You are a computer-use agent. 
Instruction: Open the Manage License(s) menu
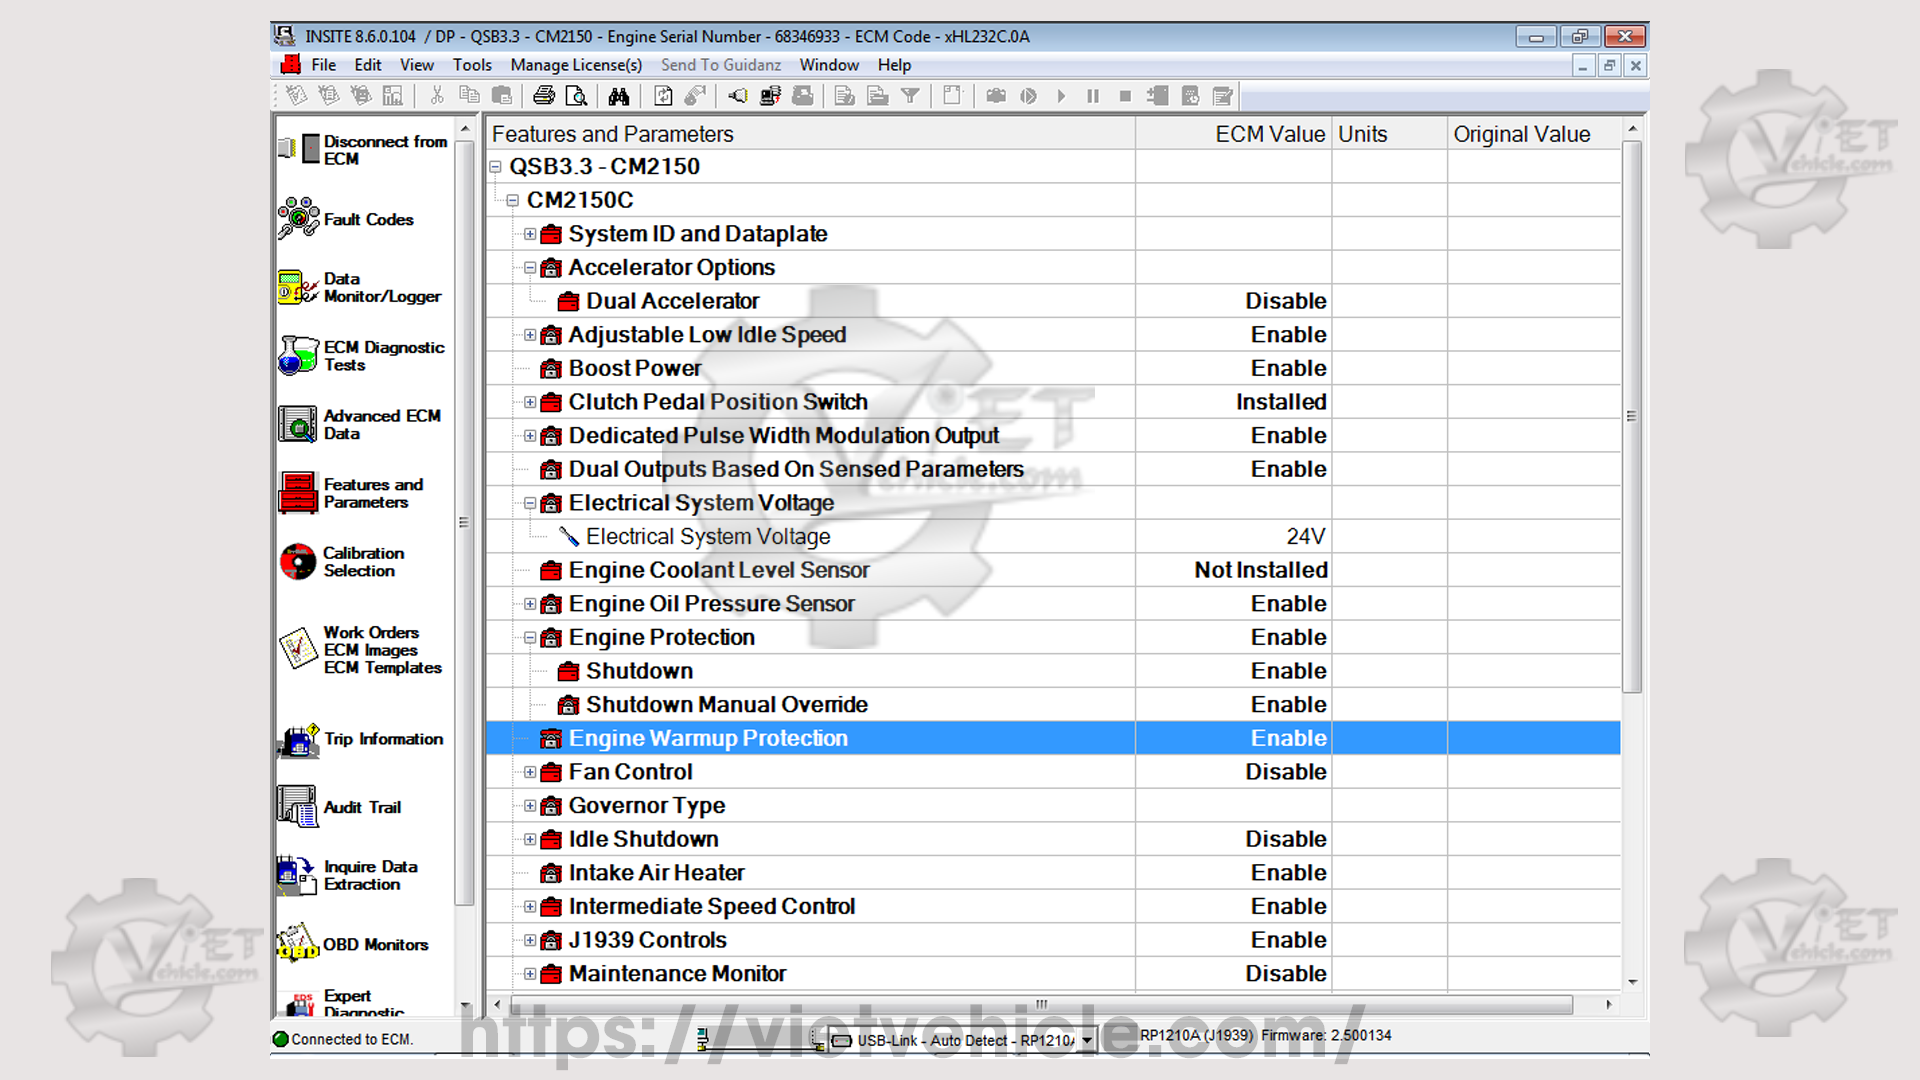point(575,65)
